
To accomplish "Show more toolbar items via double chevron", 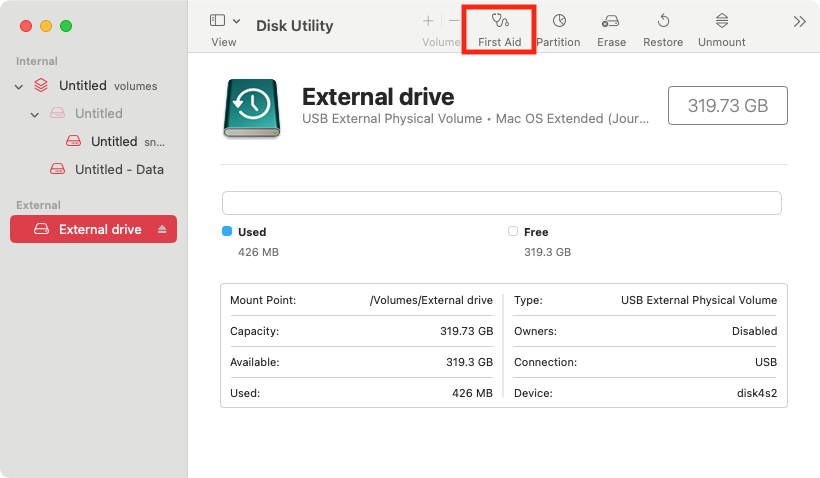I will point(799,21).
